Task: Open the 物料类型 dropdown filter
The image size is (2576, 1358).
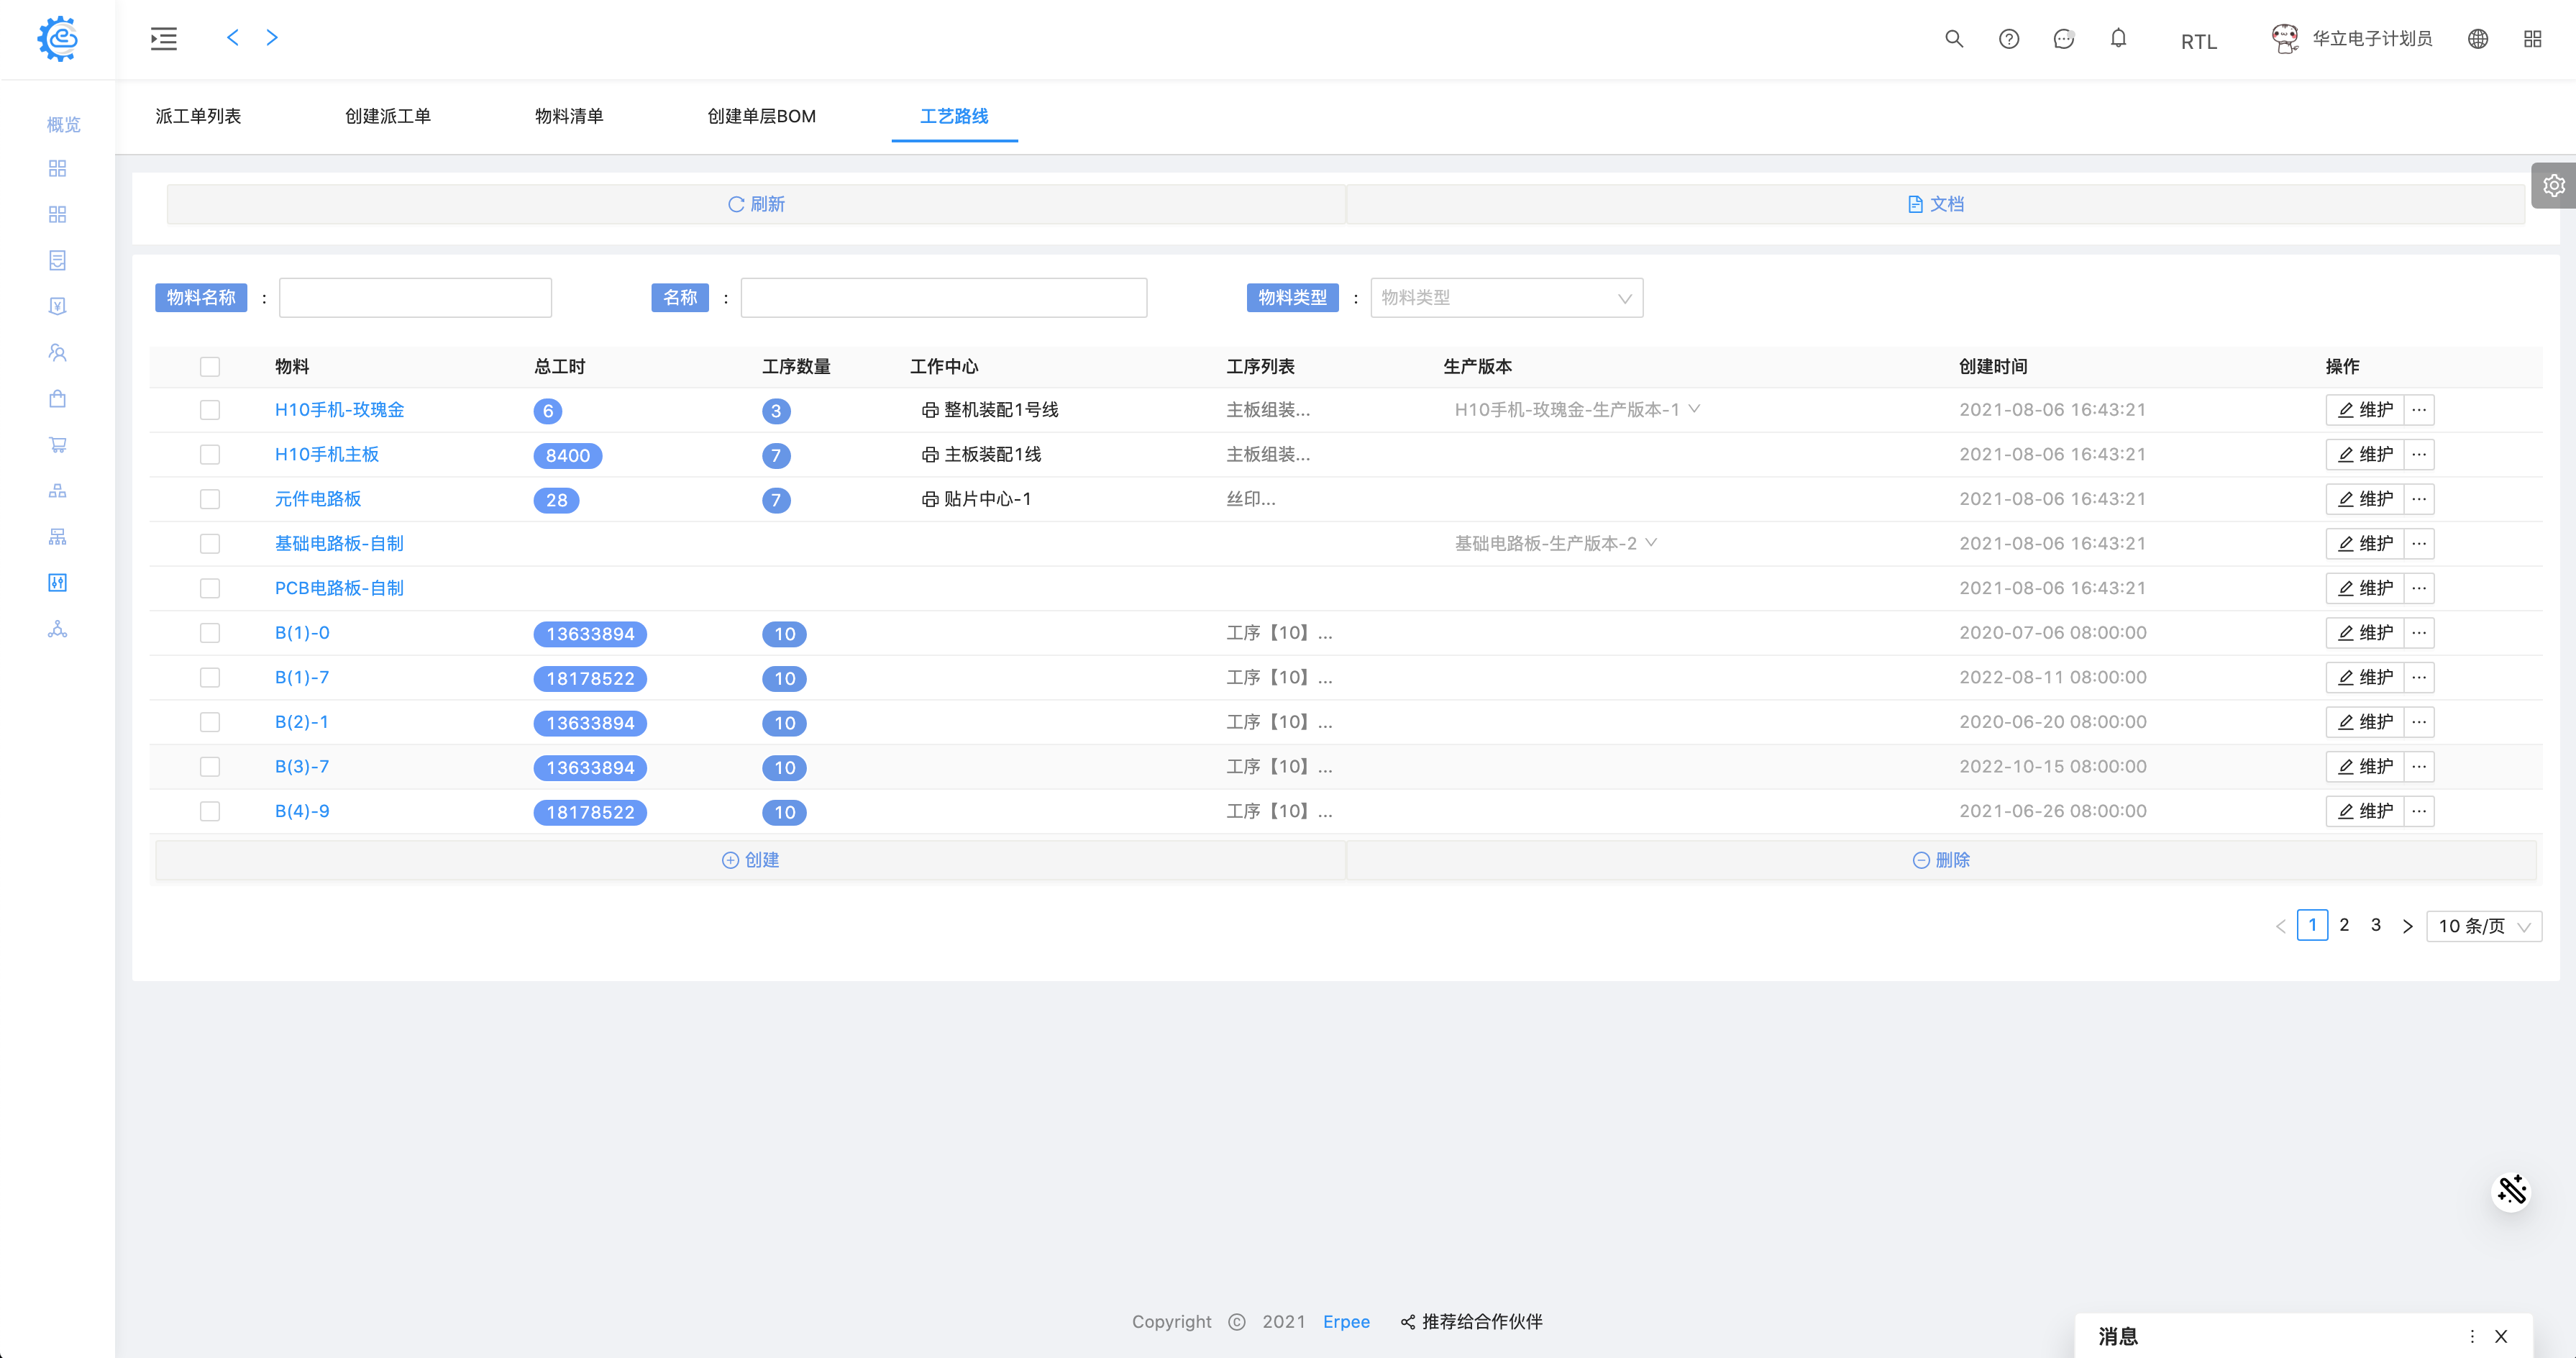Action: pos(1505,298)
